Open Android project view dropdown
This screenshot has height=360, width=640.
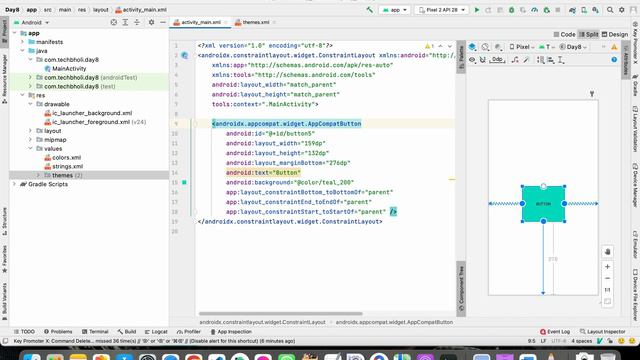pyautogui.click(x=31, y=22)
